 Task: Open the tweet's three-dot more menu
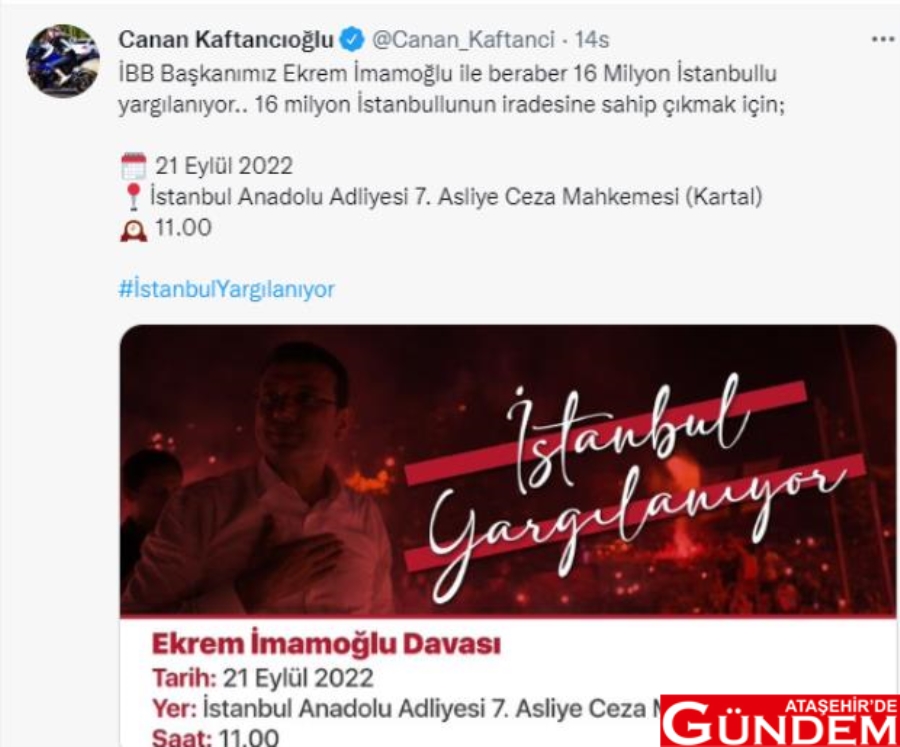coord(883,39)
